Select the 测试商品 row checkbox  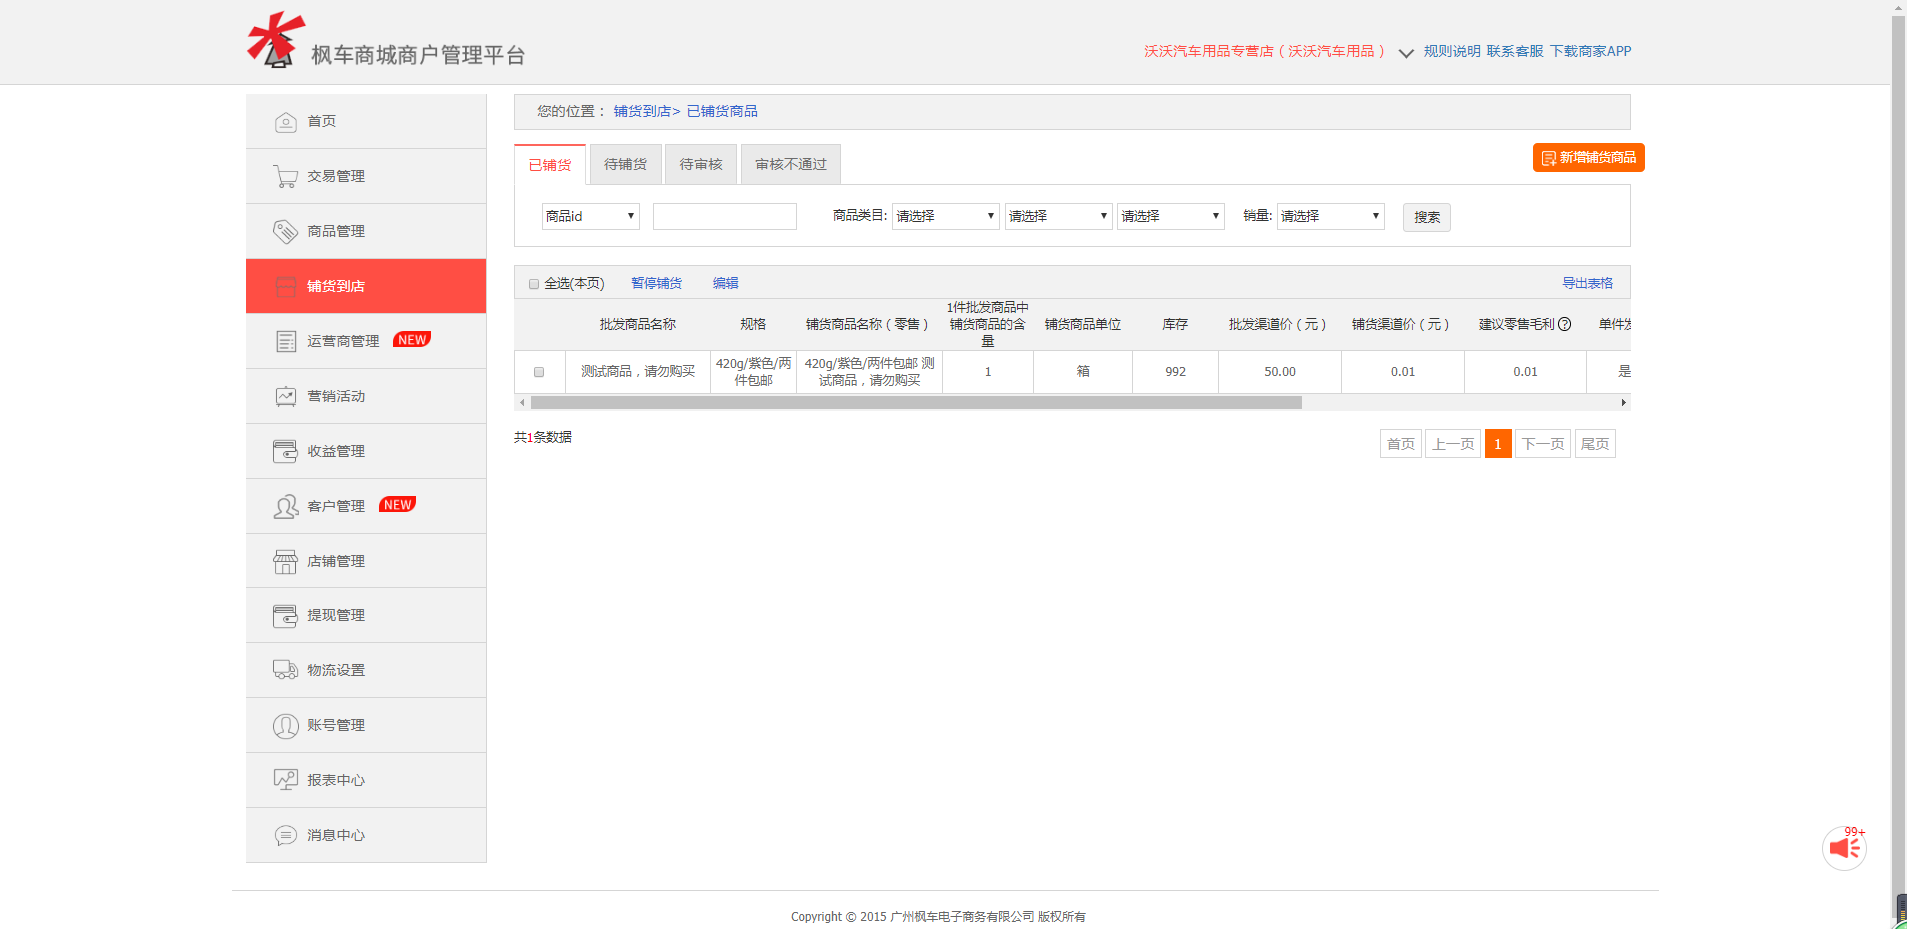click(x=539, y=371)
